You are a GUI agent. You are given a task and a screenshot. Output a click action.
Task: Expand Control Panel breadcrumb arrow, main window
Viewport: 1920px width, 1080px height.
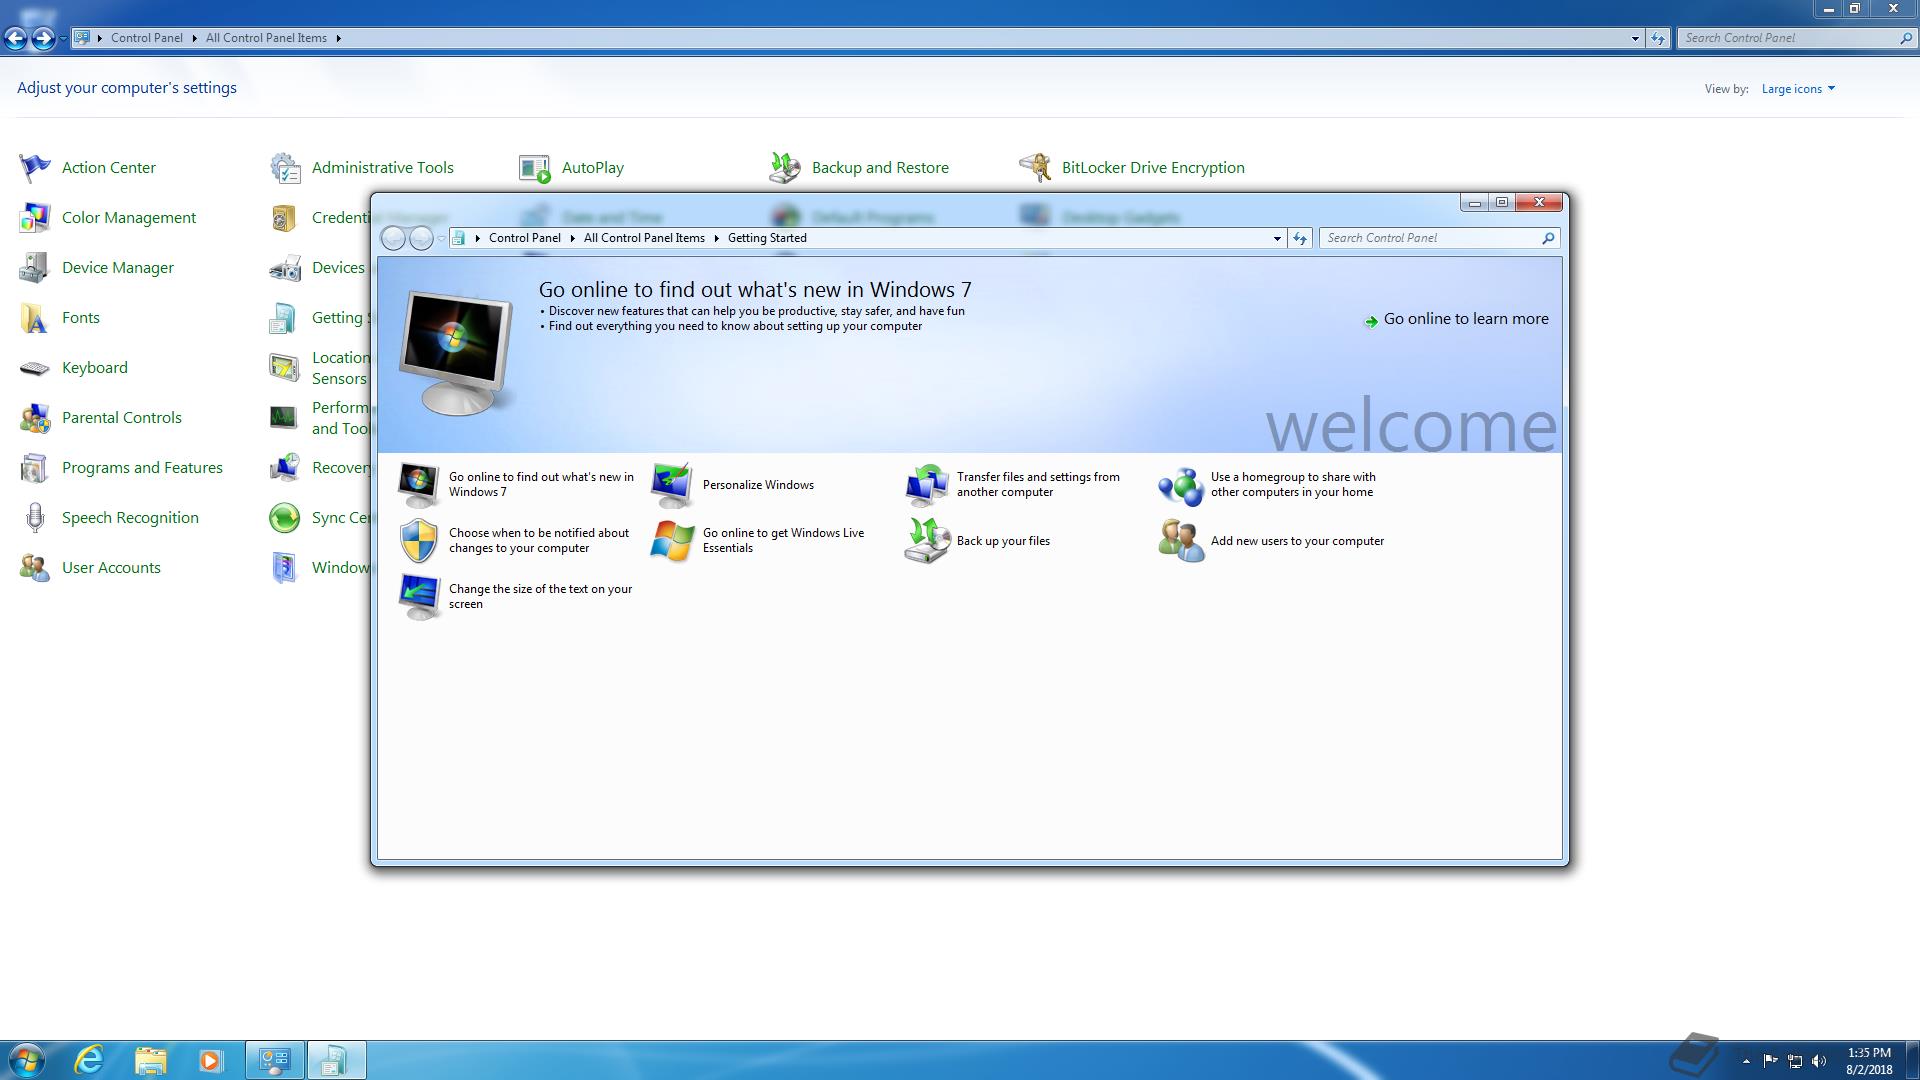pyautogui.click(x=194, y=38)
